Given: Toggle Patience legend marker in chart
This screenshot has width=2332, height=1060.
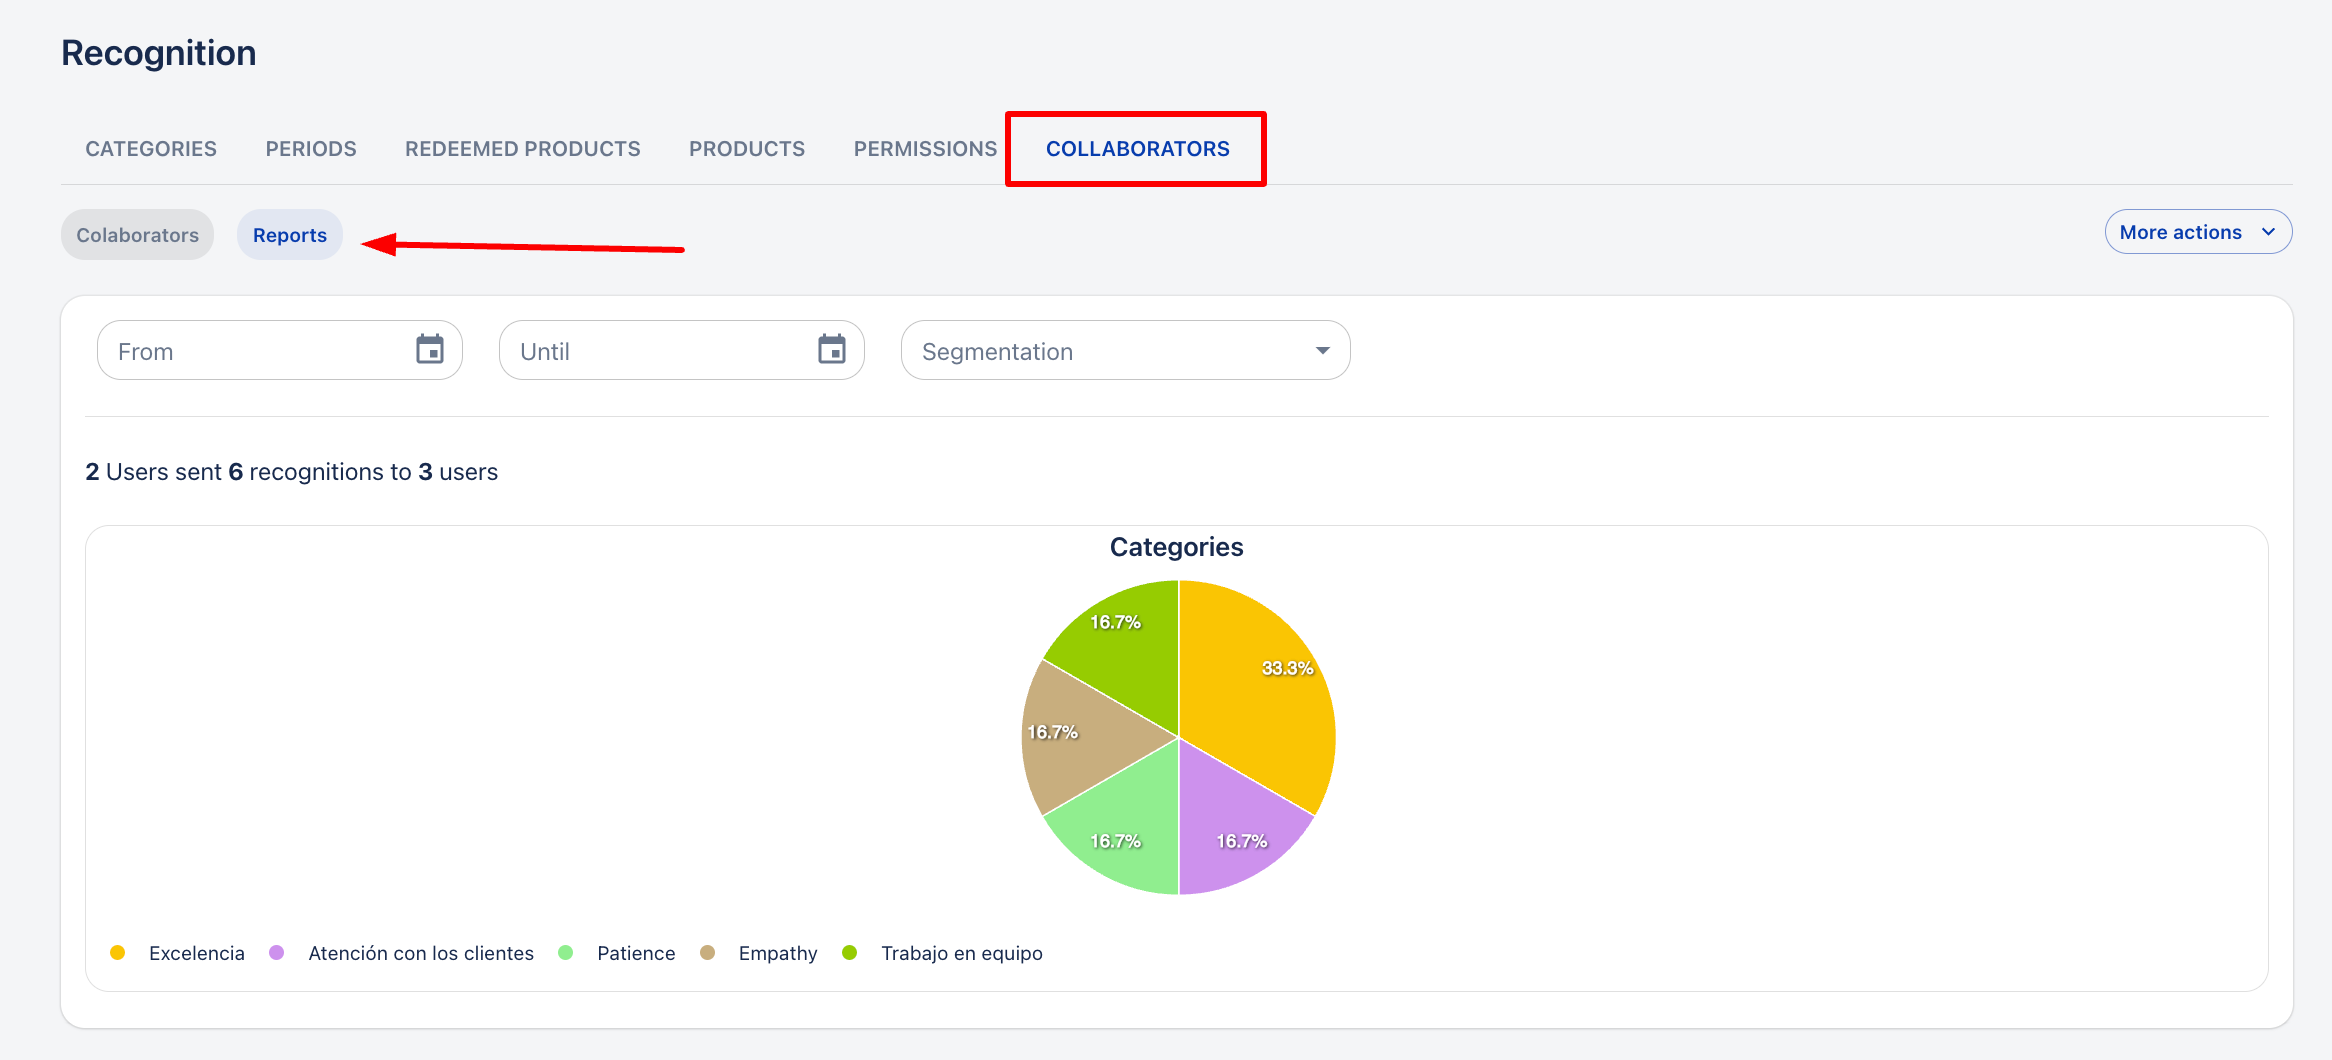Looking at the screenshot, I should click(566, 953).
